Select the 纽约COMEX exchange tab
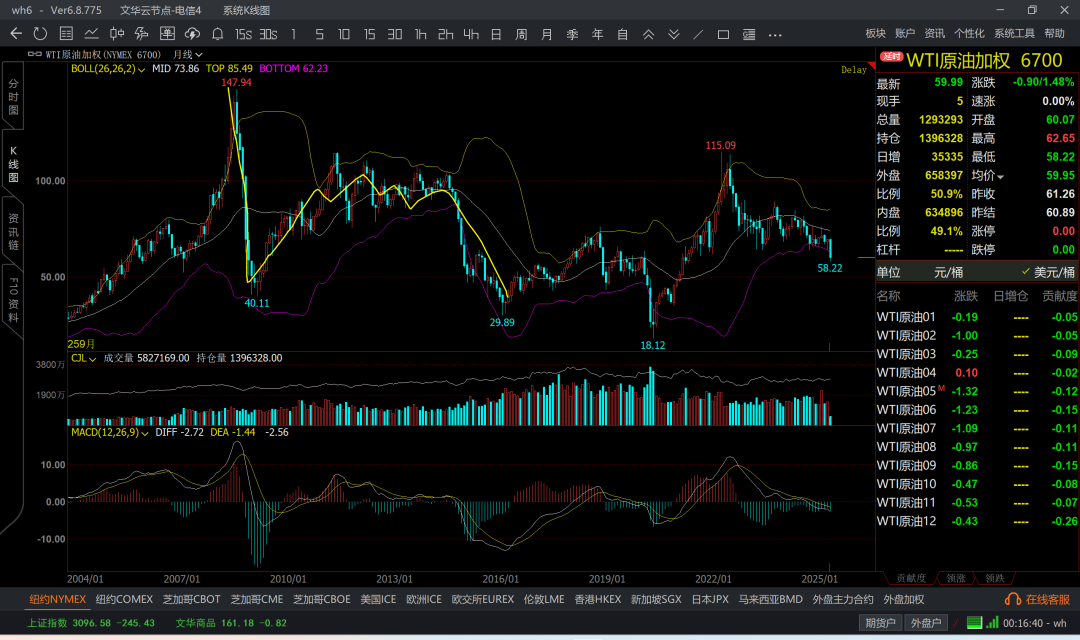This screenshot has height=640, width=1080. click(124, 599)
